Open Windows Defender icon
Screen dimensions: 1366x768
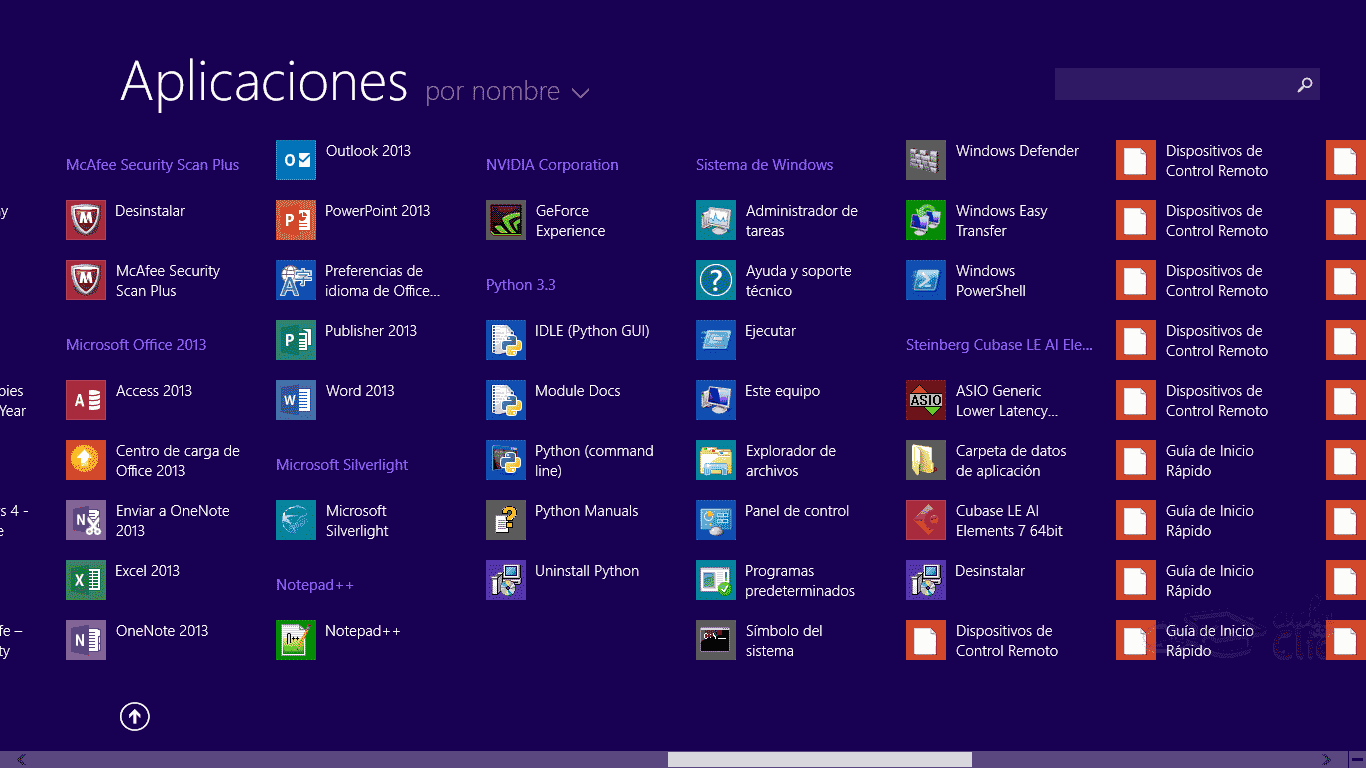[x=926, y=160]
